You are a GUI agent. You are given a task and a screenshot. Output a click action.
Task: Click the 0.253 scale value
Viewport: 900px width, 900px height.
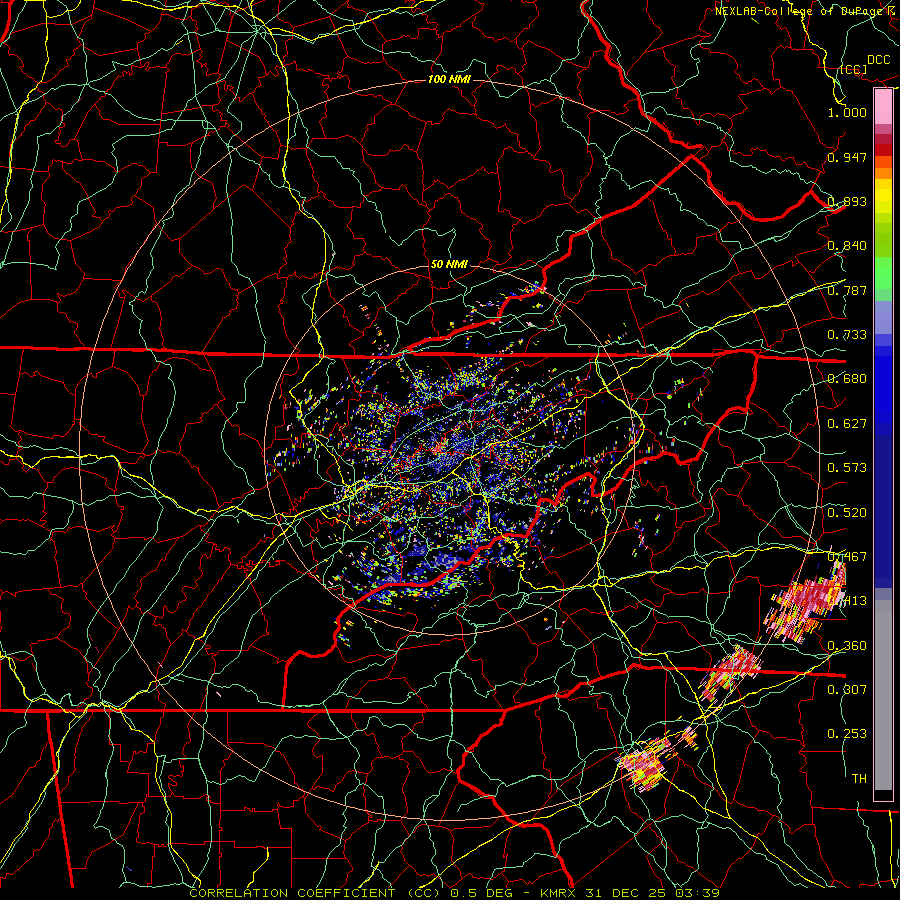click(x=847, y=734)
